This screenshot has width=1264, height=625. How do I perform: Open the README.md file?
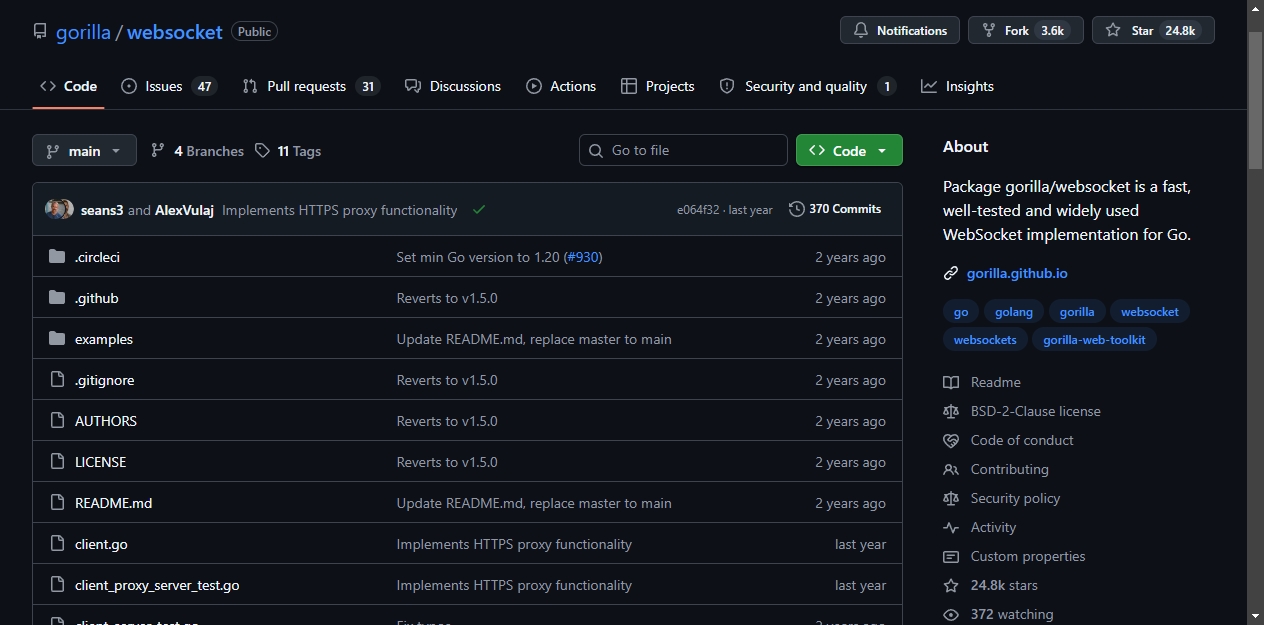[113, 503]
